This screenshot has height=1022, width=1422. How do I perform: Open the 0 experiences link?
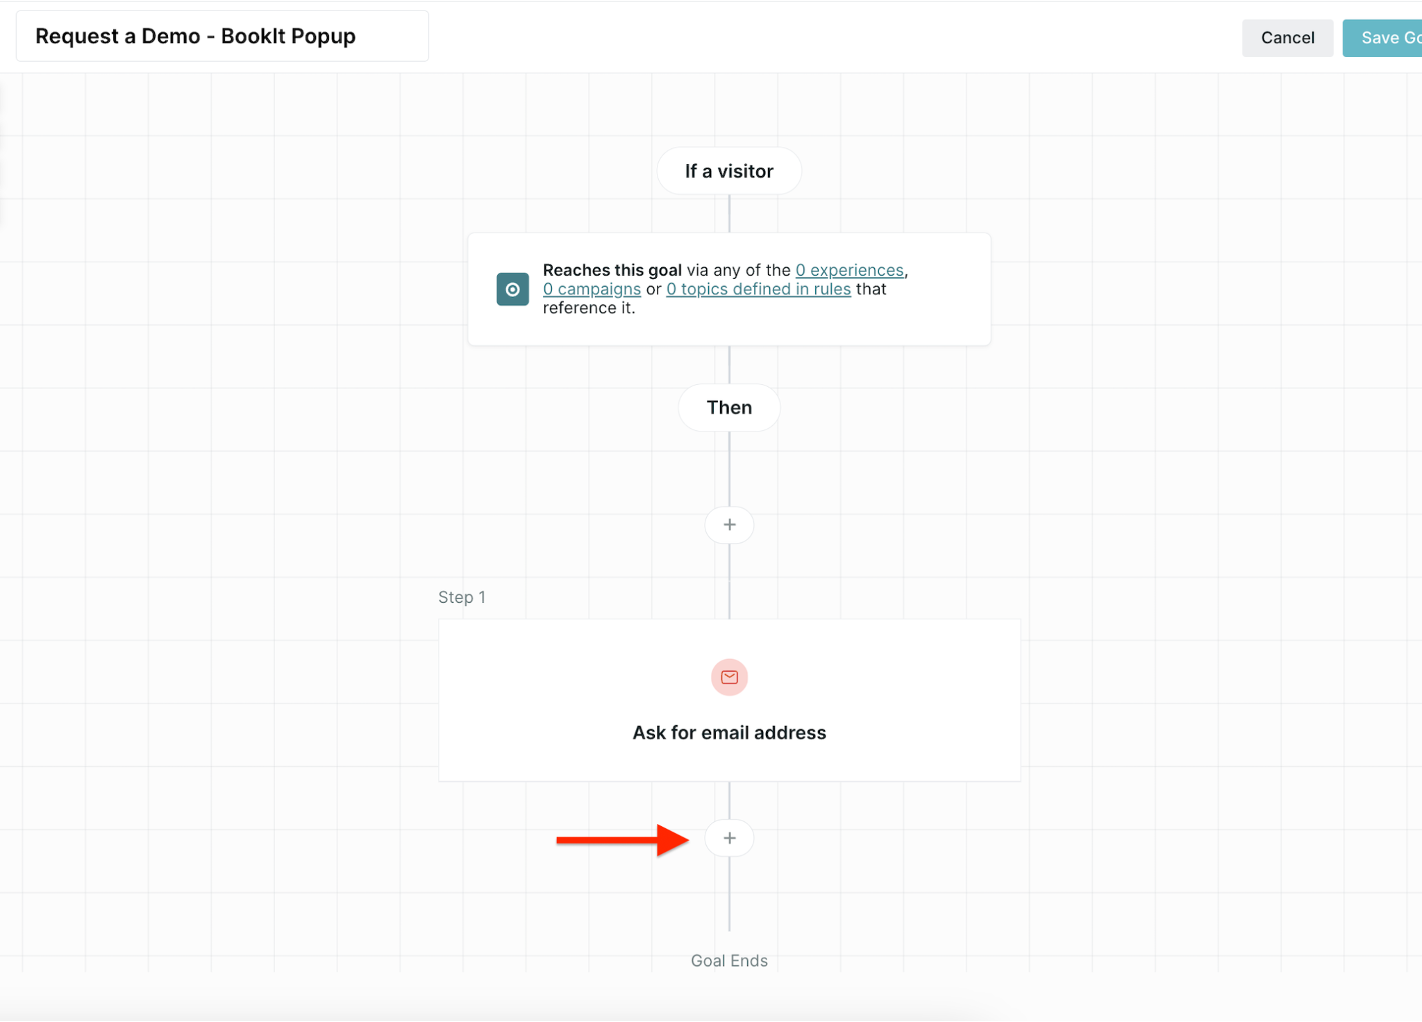849,270
